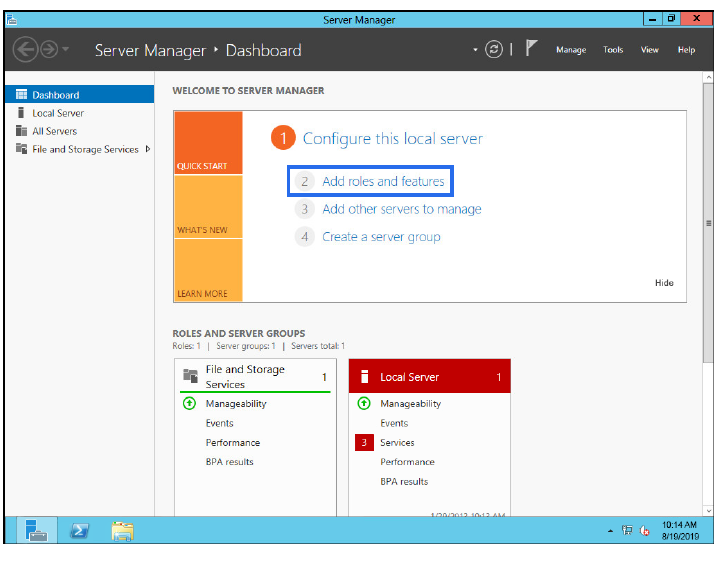Screen dimensions: 718x572
Task: Open PowerShell from the taskbar
Action: pyautogui.click(x=80, y=530)
